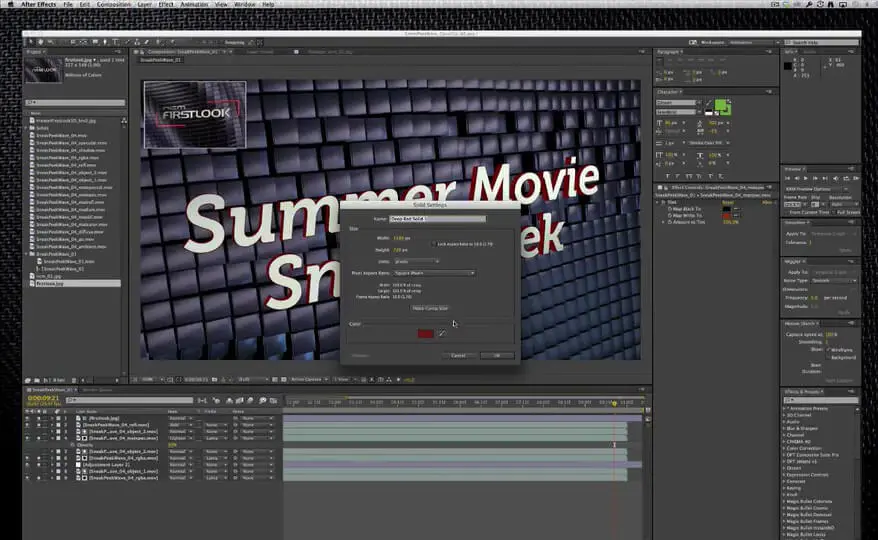The image size is (878, 540).
Task: Open blending mode dropdown for layer 1
Action: (x=180, y=418)
